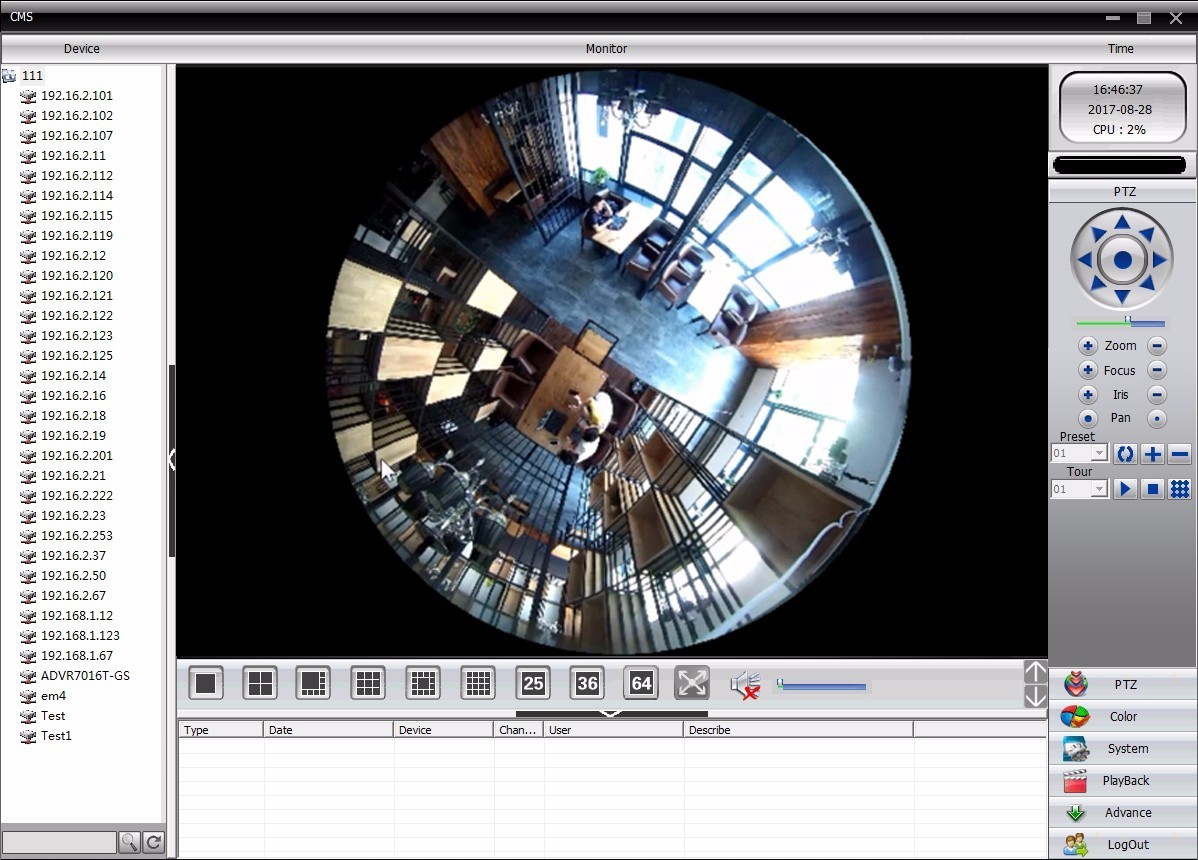This screenshot has height=860, width=1198.
Task: Select device 192.168.1.123
Action: point(80,635)
